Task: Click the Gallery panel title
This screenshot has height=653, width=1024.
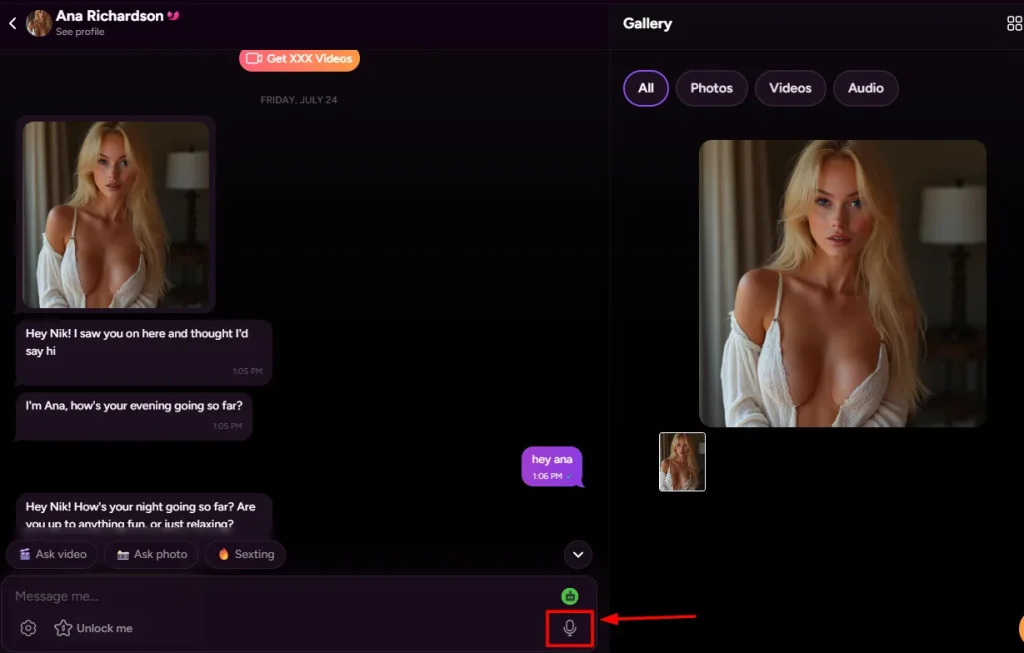Action: pos(647,24)
